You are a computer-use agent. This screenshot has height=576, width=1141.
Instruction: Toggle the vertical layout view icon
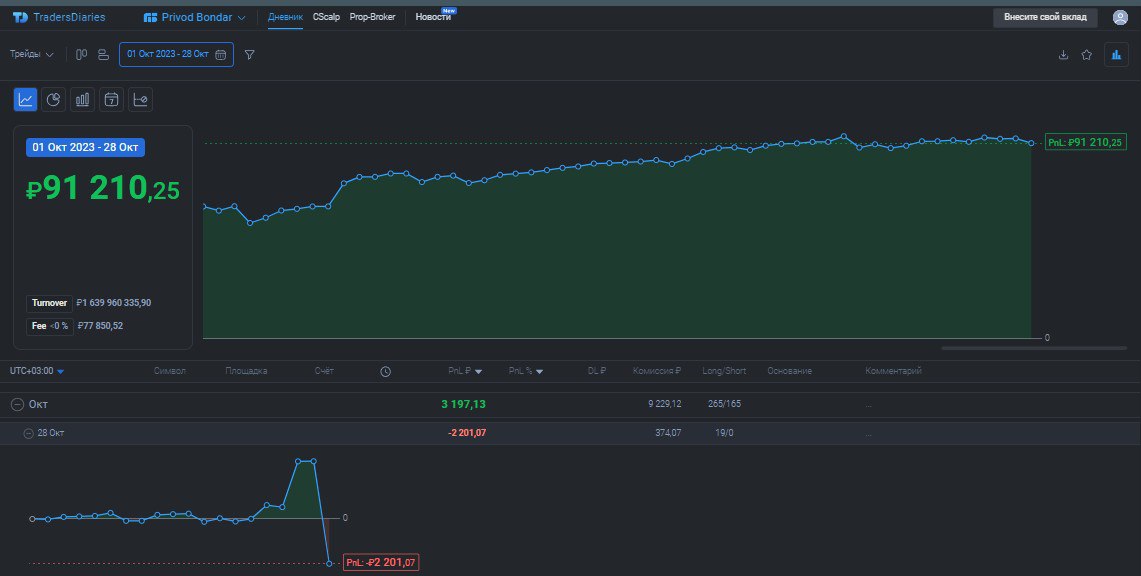pos(81,55)
